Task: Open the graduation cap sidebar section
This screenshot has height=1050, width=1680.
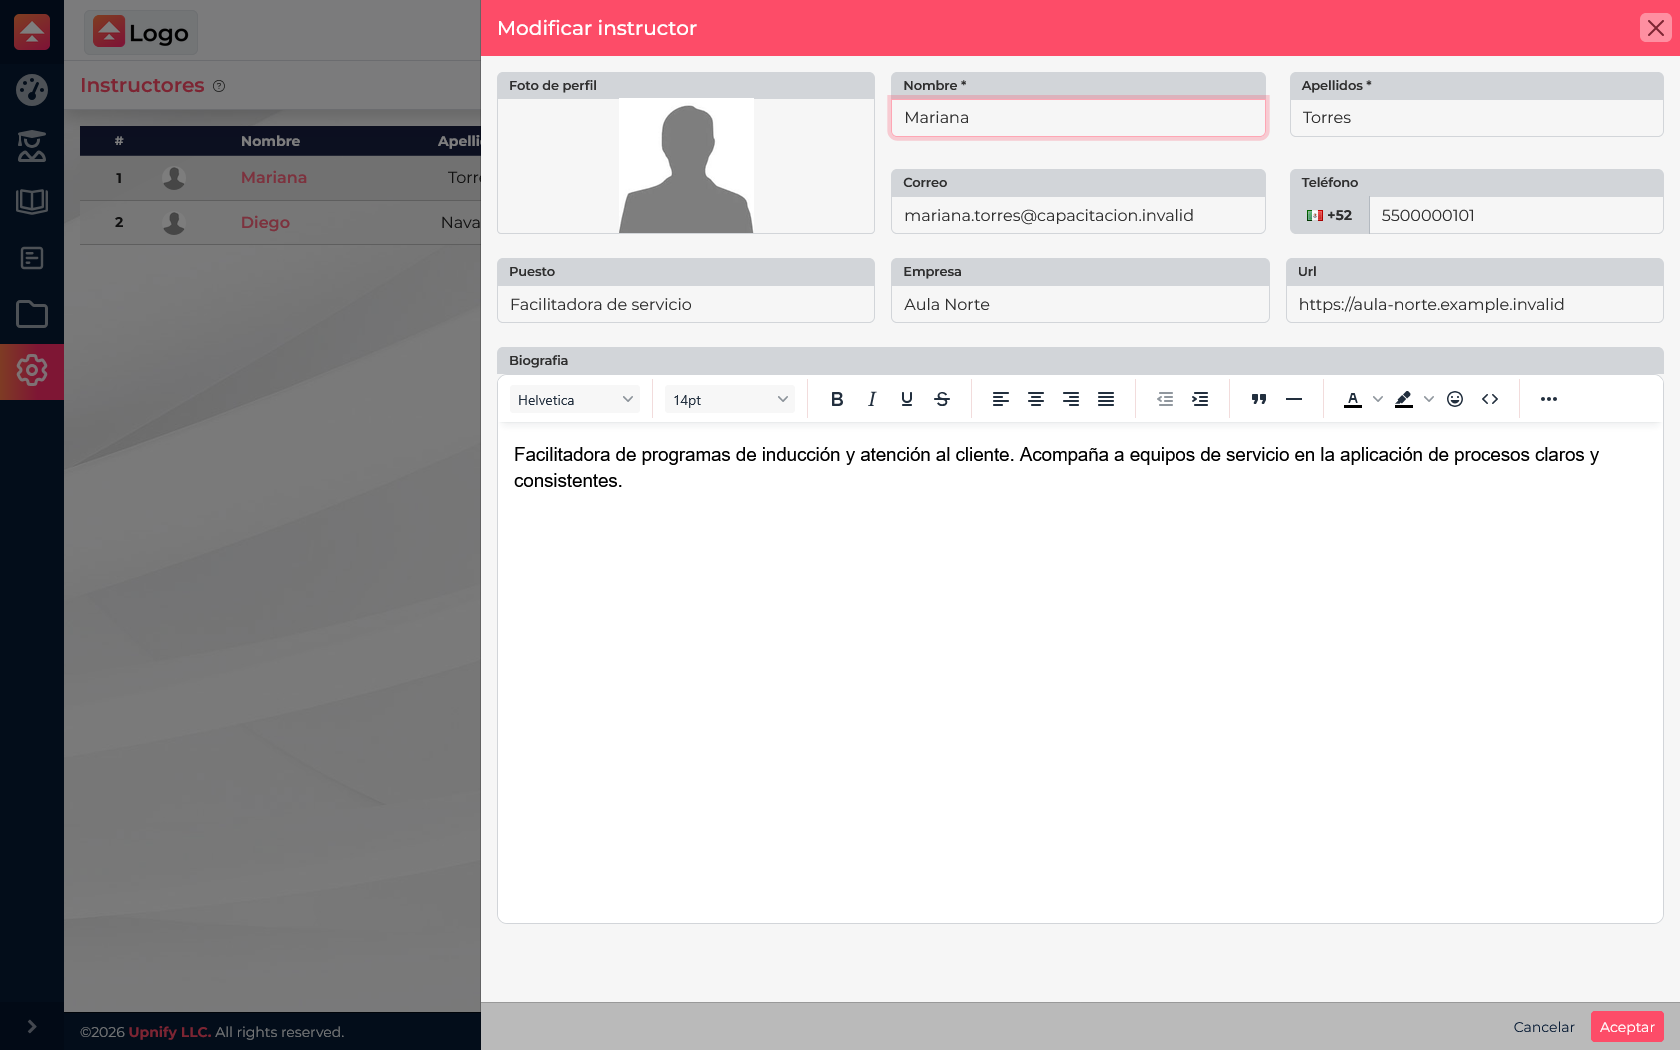Action: [32, 146]
